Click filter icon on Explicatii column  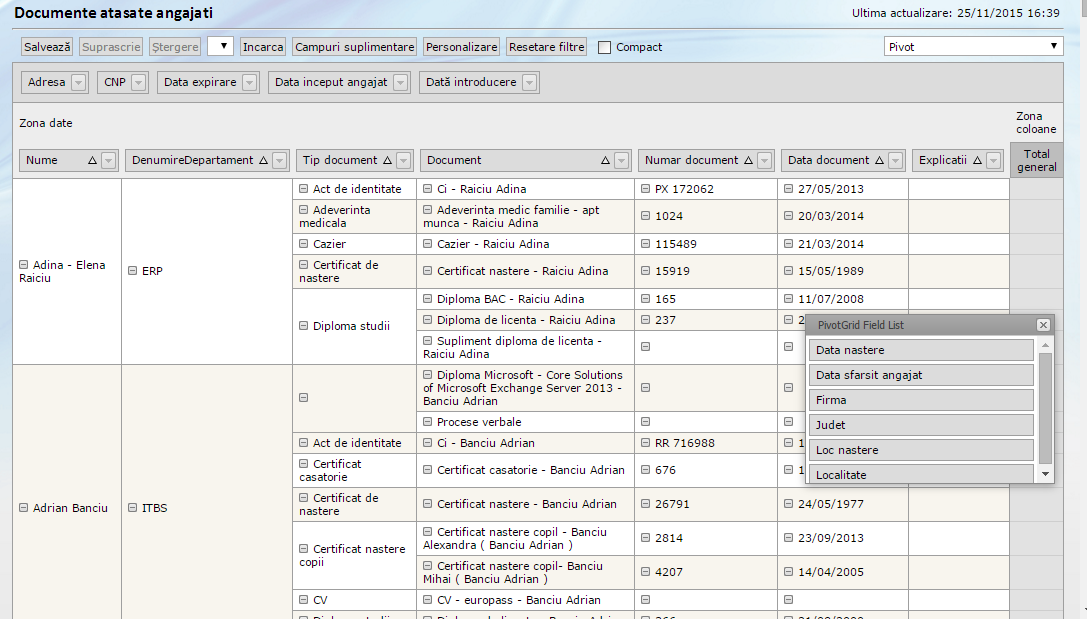click(x=993, y=160)
